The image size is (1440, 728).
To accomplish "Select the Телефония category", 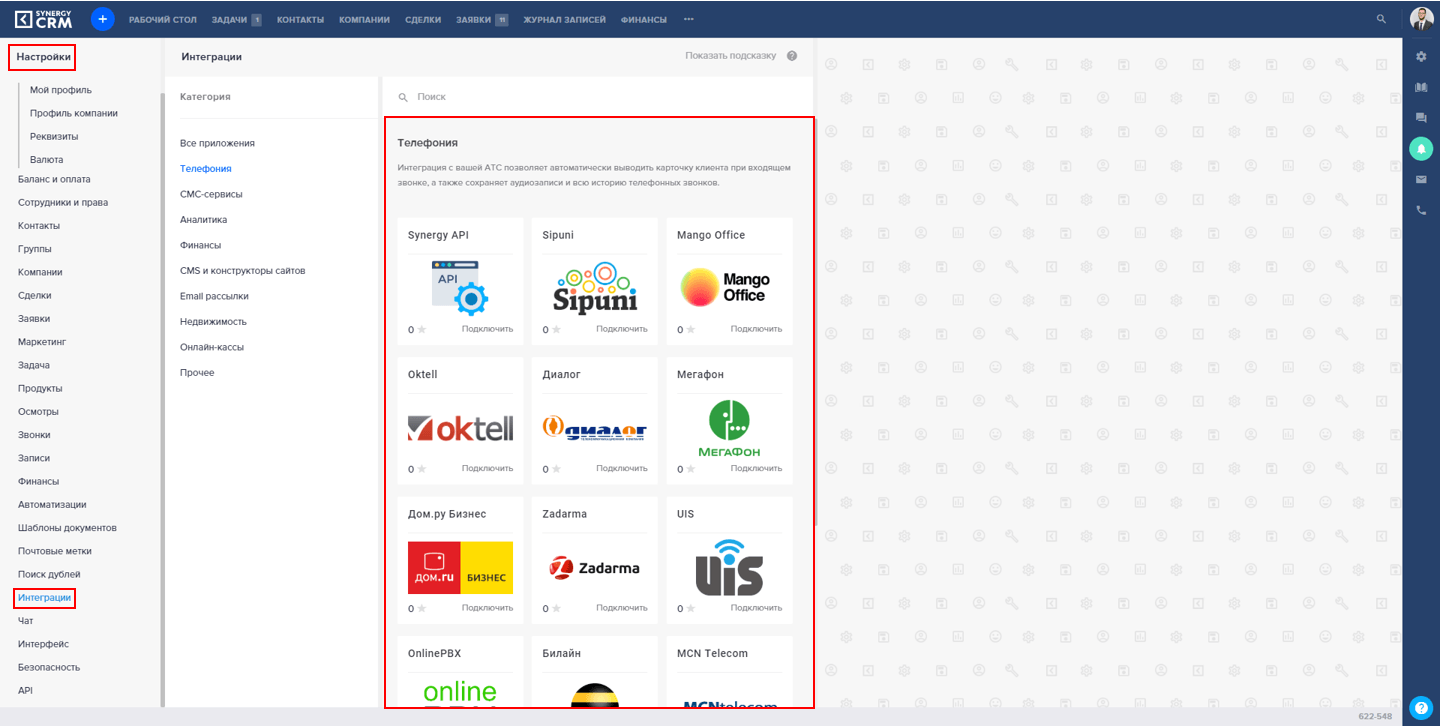I will click(x=206, y=169).
